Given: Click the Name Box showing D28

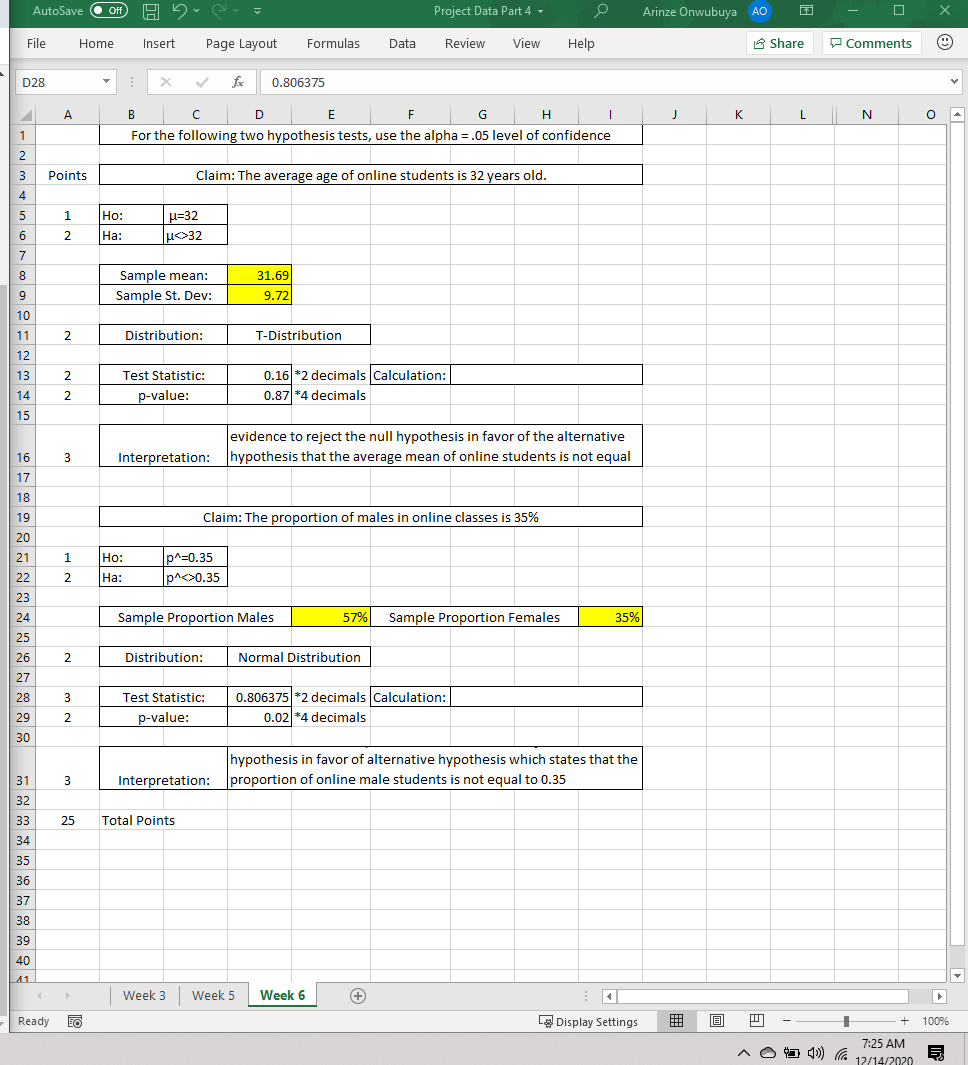Looking at the screenshot, I should 58,82.
